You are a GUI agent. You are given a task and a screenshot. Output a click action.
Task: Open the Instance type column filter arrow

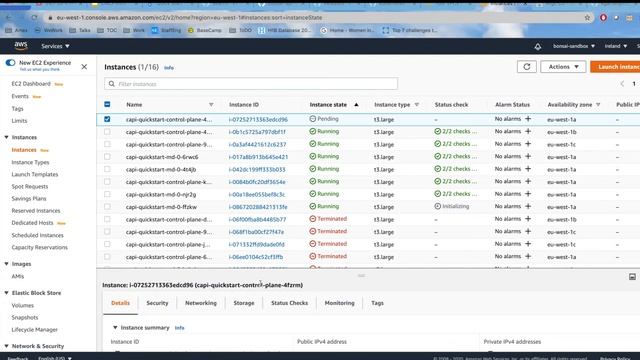click(417, 104)
